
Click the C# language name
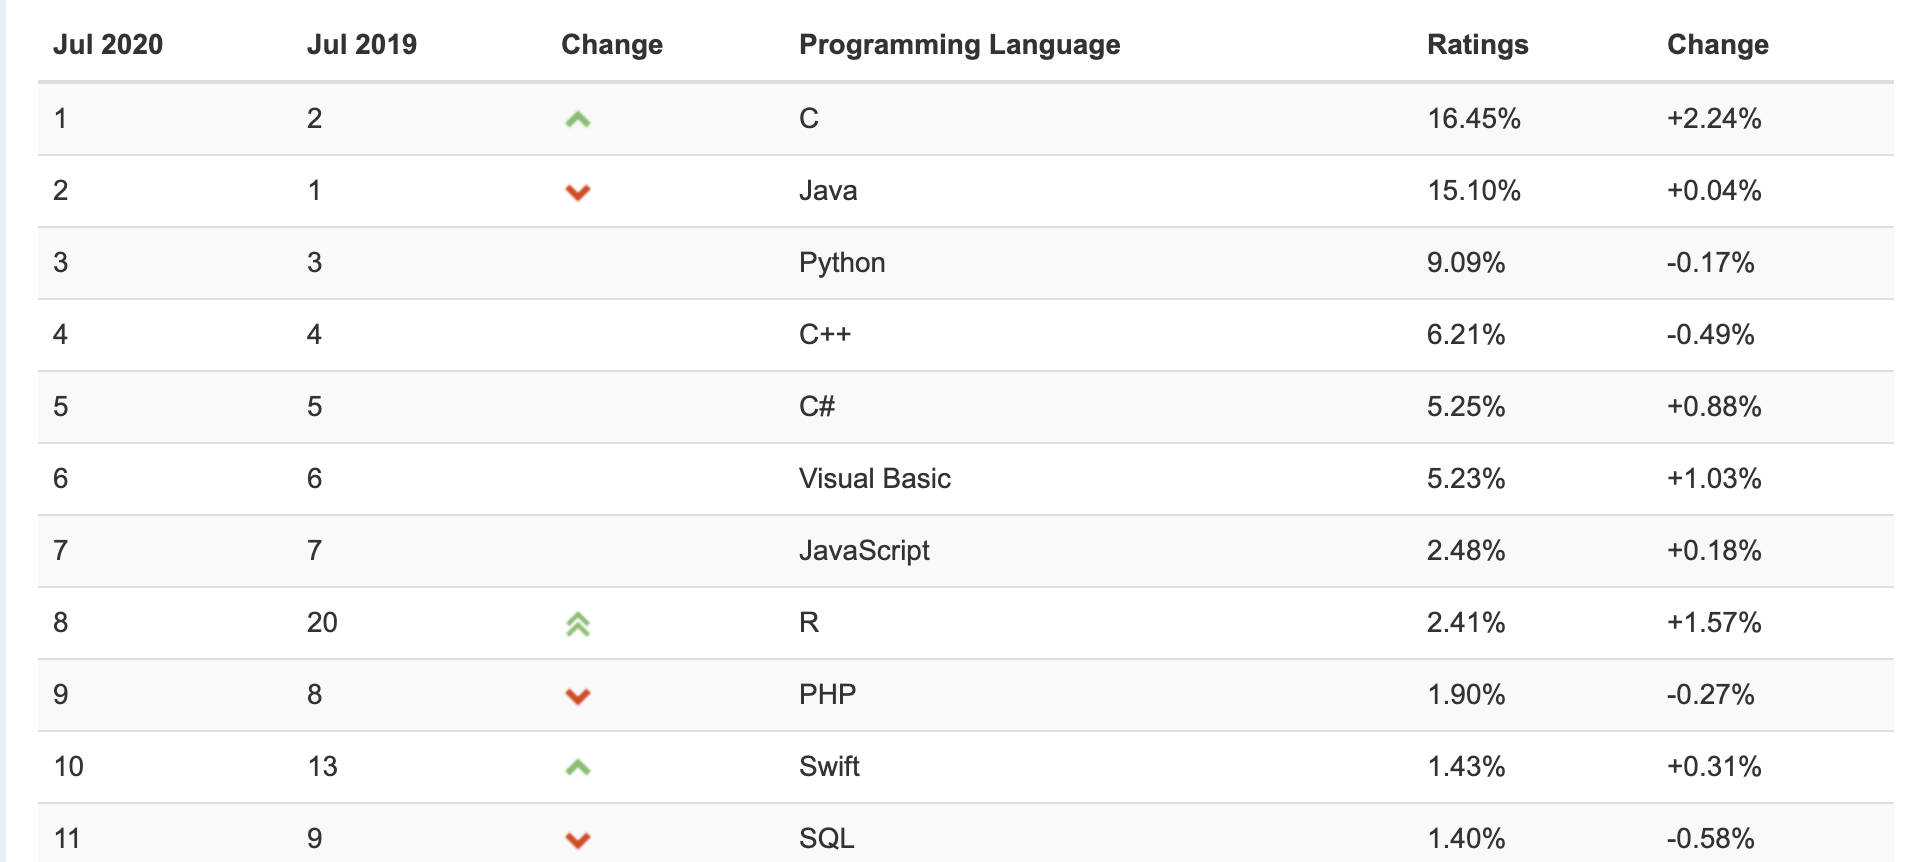817,407
